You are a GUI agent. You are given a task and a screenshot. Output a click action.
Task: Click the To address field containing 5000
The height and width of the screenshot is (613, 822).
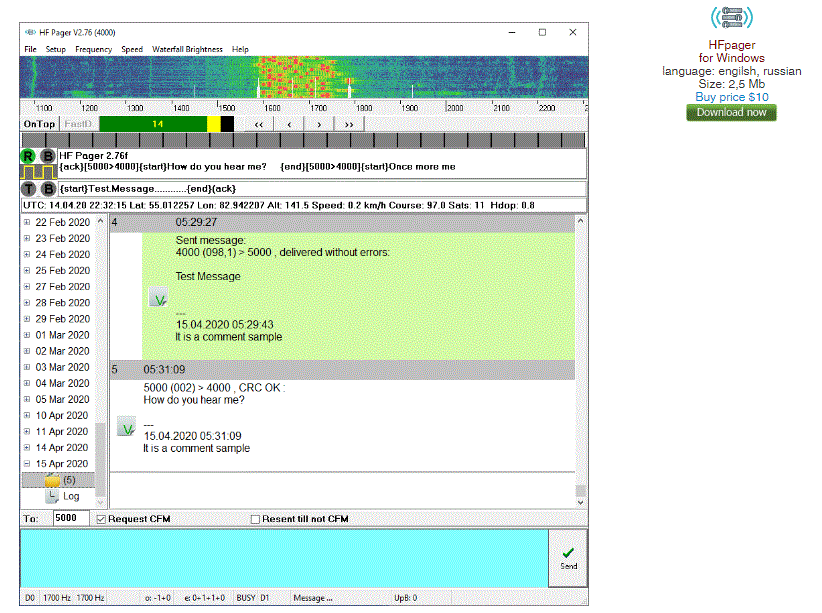[x=71, y=519]
